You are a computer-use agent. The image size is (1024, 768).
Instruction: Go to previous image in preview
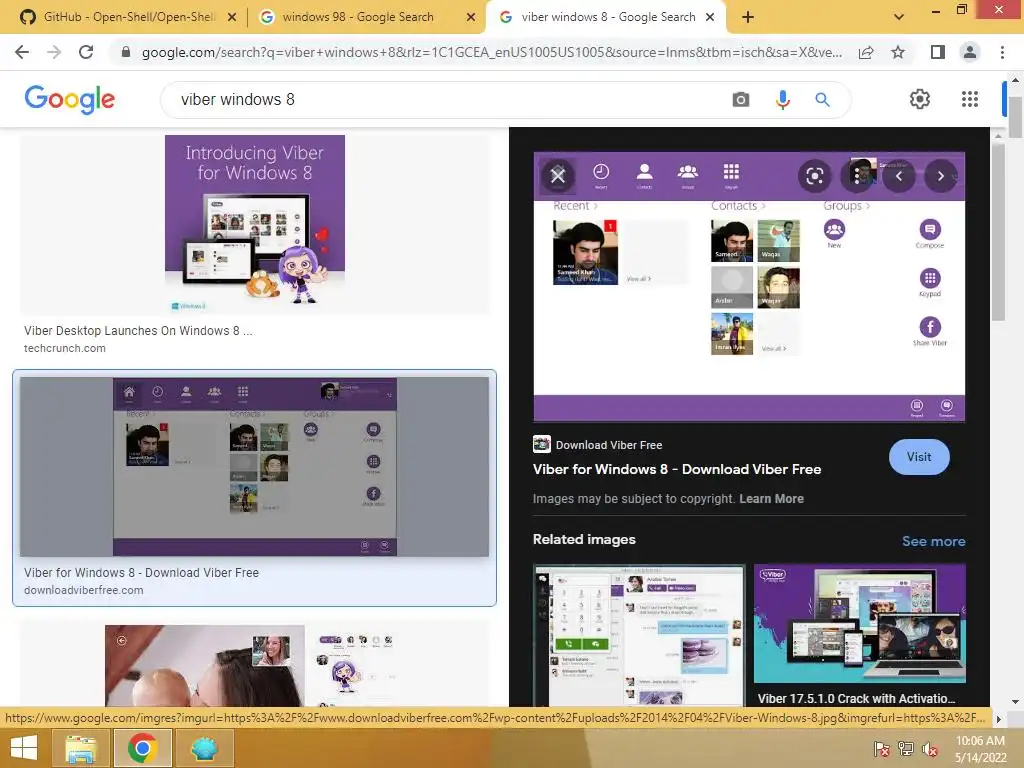point(899,176)
